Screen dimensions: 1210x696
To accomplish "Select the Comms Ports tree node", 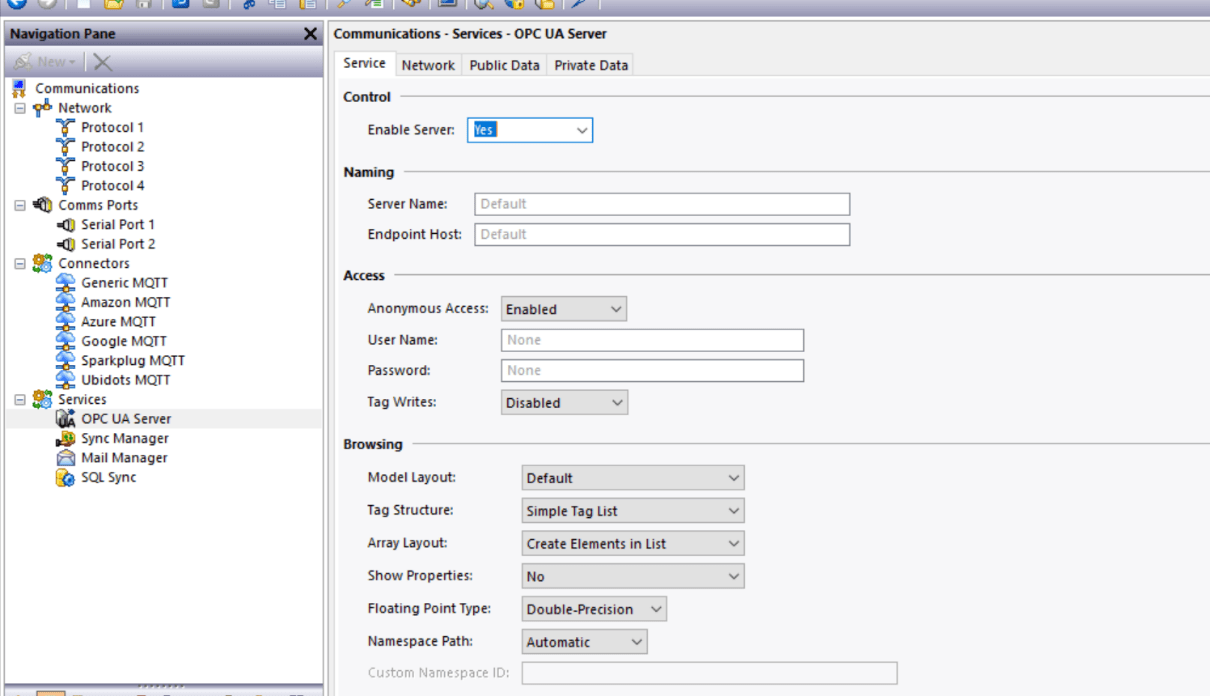I will pyautogui.click(x=98, y=205).
